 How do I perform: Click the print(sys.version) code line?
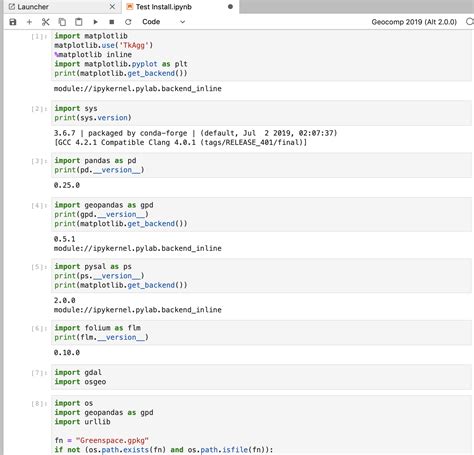[93, 118]
